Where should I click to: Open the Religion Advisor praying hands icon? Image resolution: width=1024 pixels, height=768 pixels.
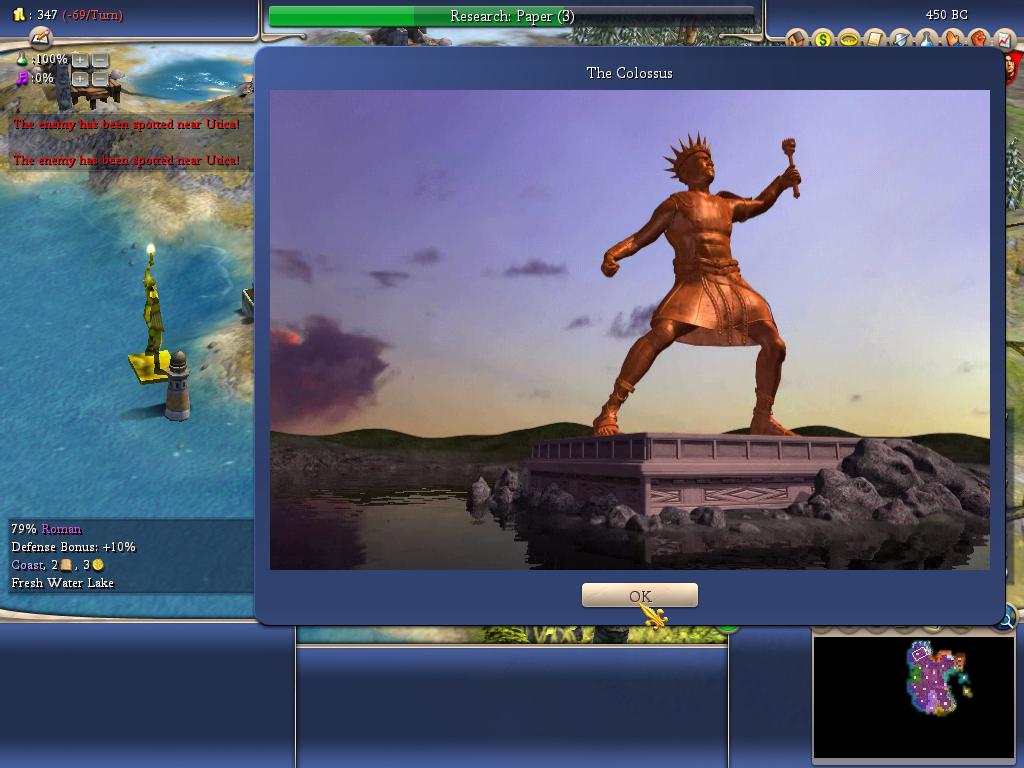click(953, 38)
